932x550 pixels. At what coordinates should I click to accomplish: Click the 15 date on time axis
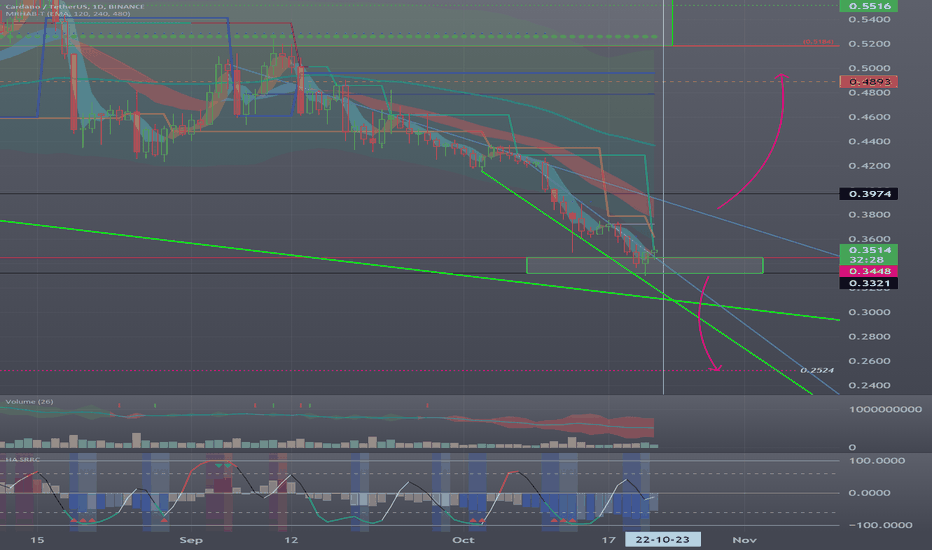click(37, 540)
